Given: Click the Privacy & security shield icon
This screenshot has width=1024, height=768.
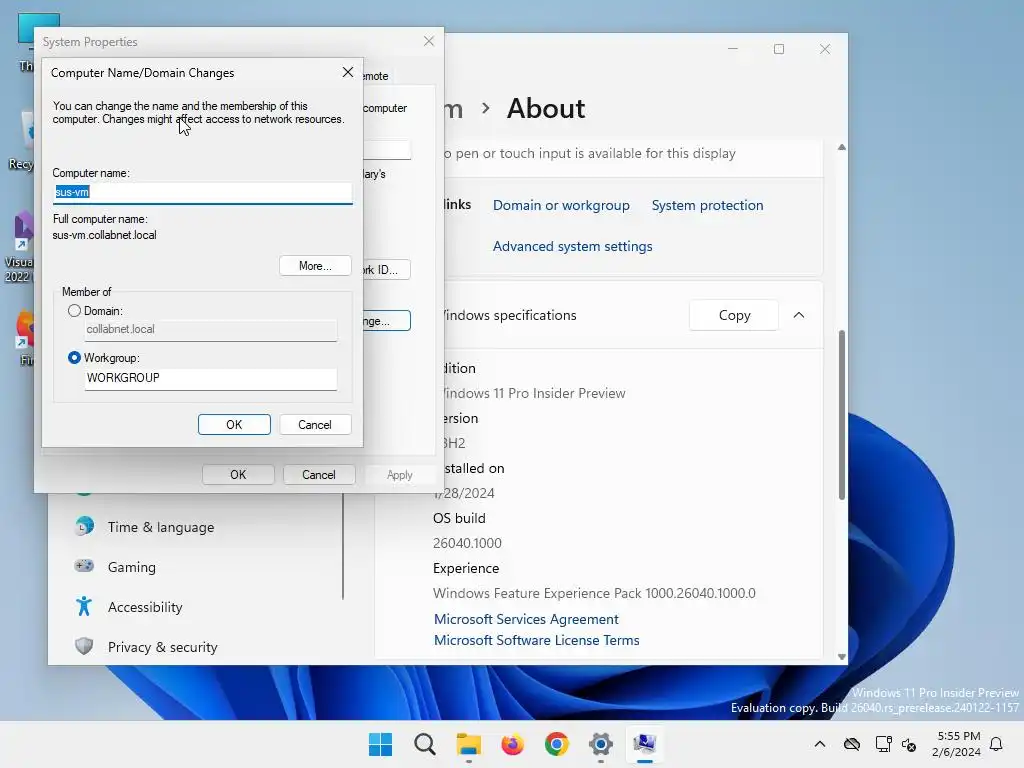Looking at the screenshot, I should (x=84, y=647).
